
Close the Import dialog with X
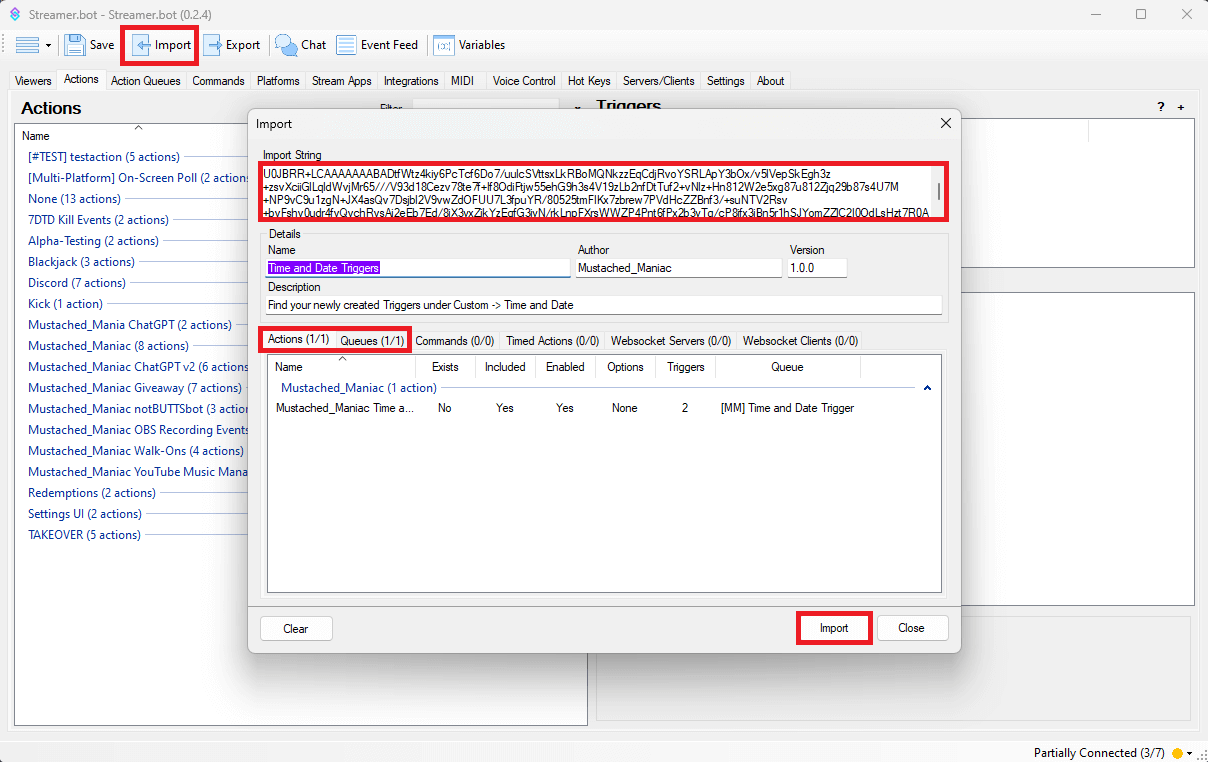[945, 123]
